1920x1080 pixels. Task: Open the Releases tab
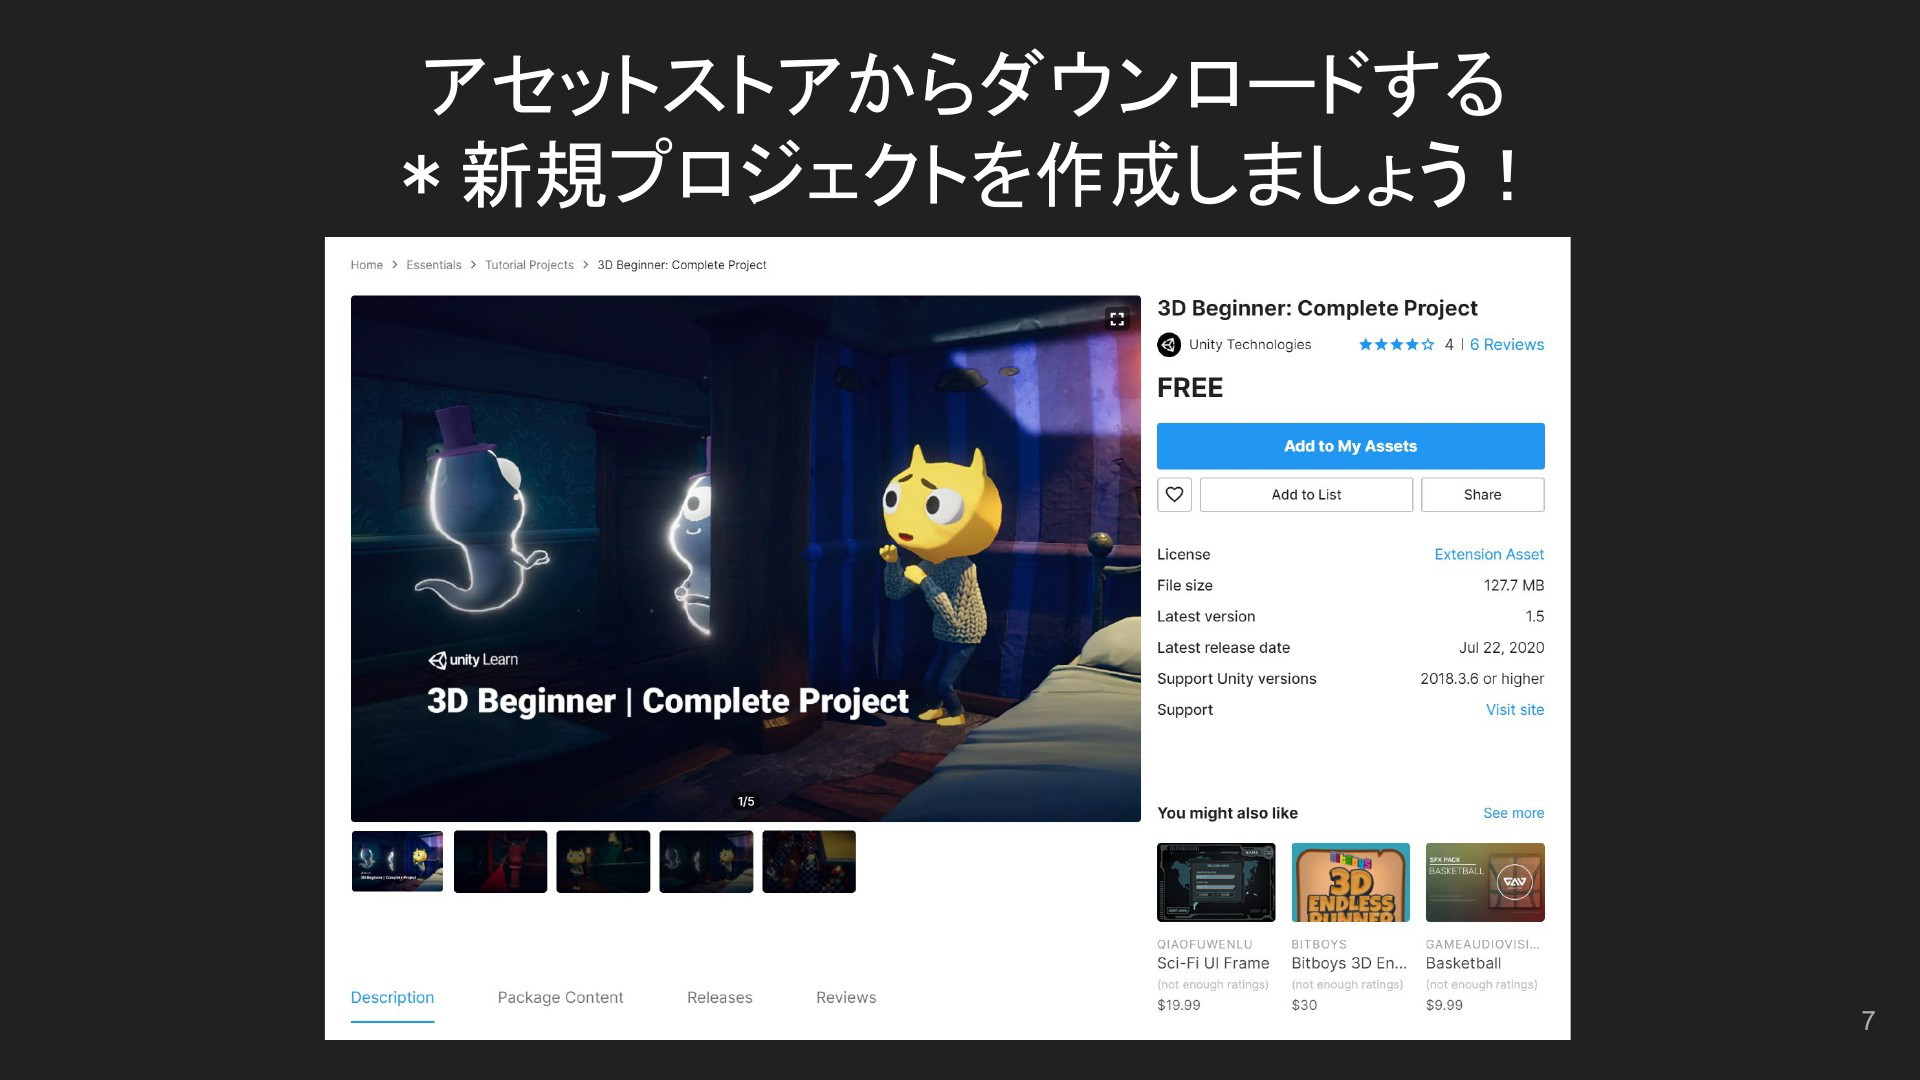tap(719, 998)
